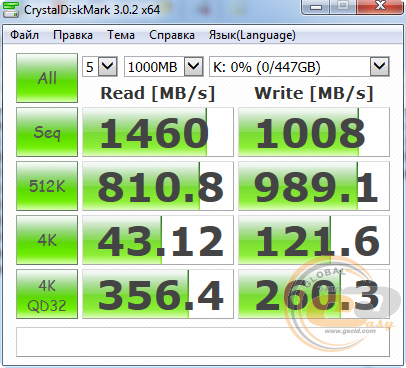Start the 4K benchmark test
This screenshot has height=368, width=406.
coord(47,240)
